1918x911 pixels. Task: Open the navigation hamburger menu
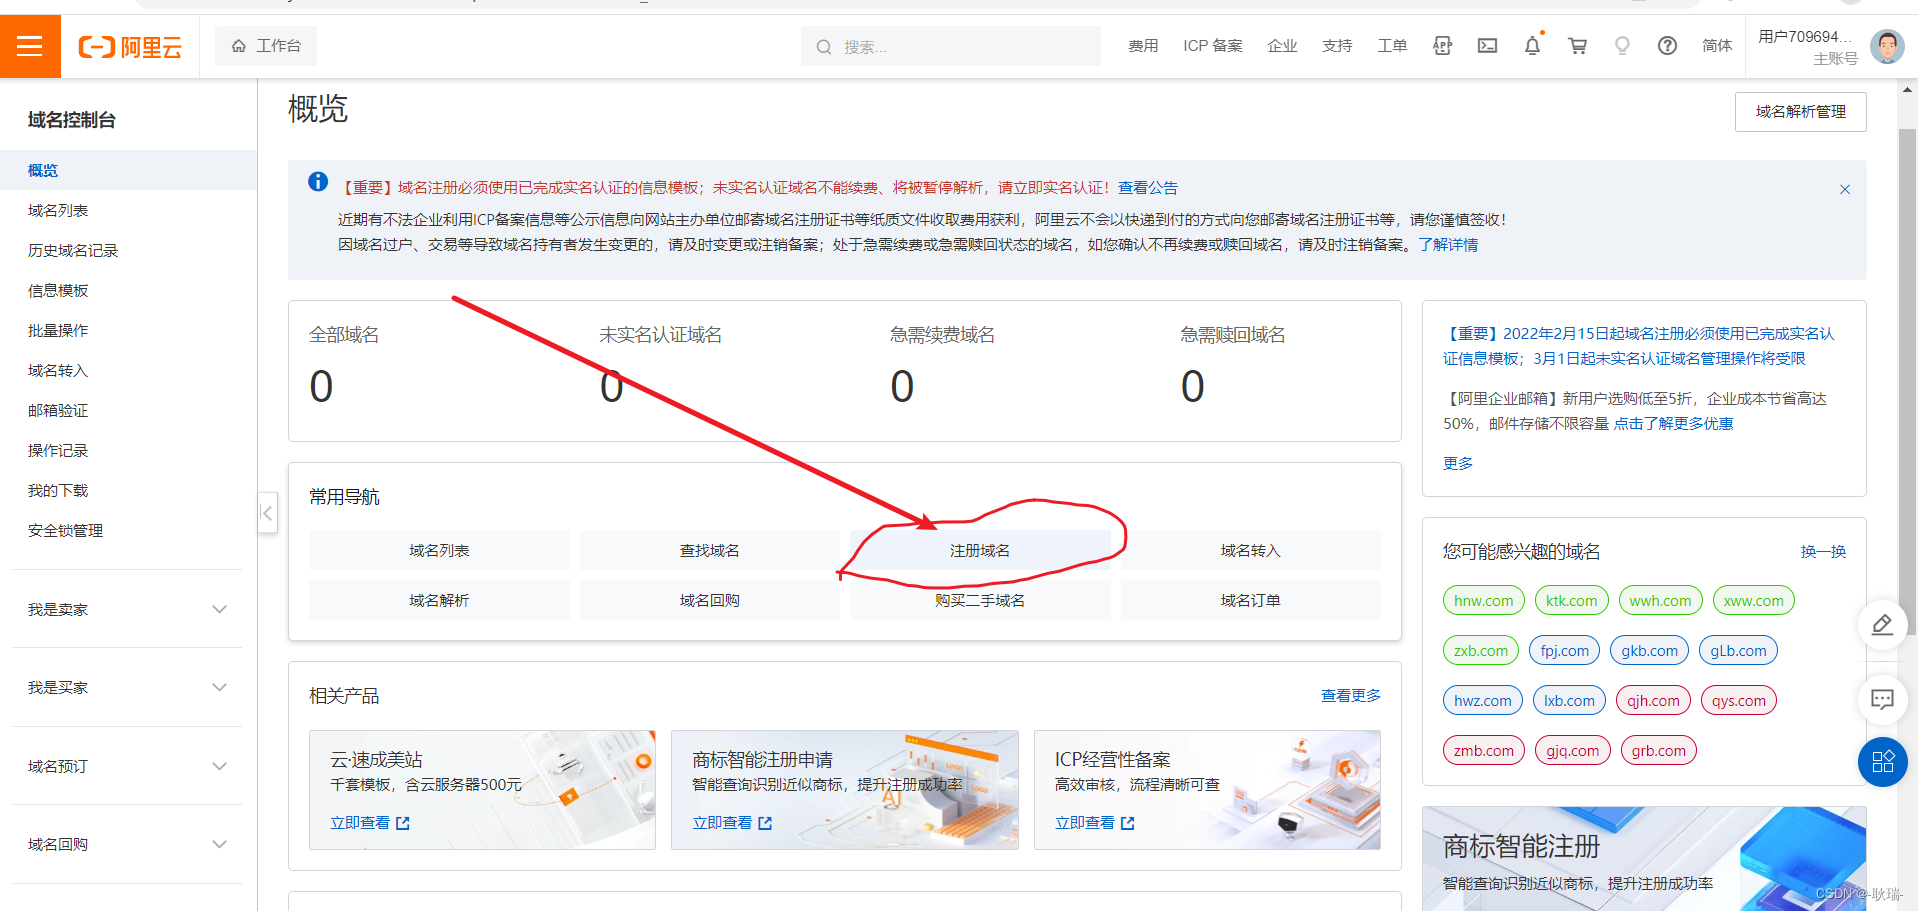click(x=30, y=46)
